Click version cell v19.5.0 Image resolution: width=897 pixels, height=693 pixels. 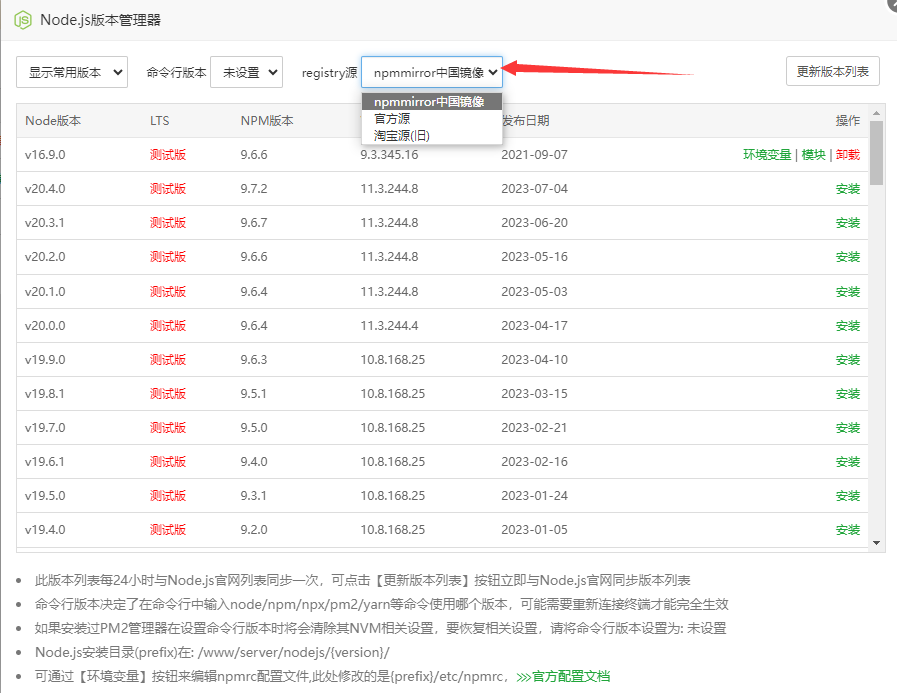(x=45, y=496)
